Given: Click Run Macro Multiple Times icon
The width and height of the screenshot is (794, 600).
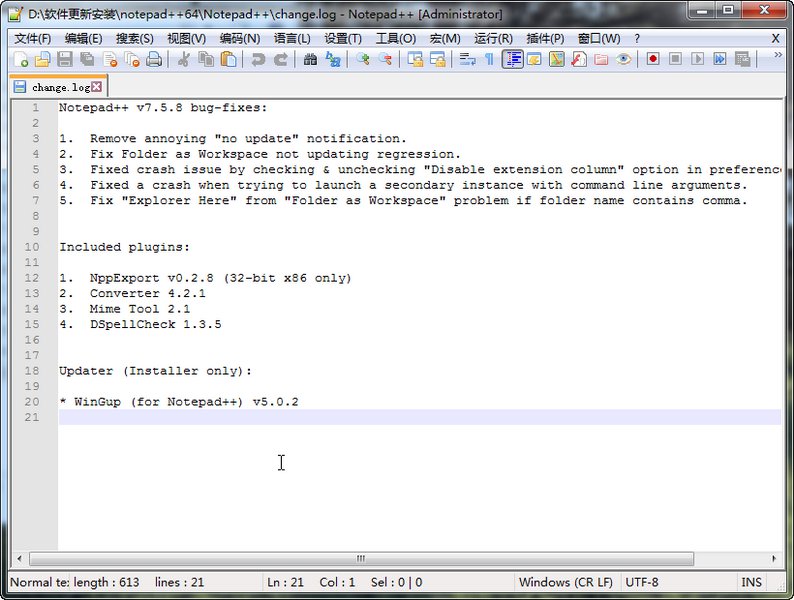Looking at the screenshot, I should (x=720, y=59).
